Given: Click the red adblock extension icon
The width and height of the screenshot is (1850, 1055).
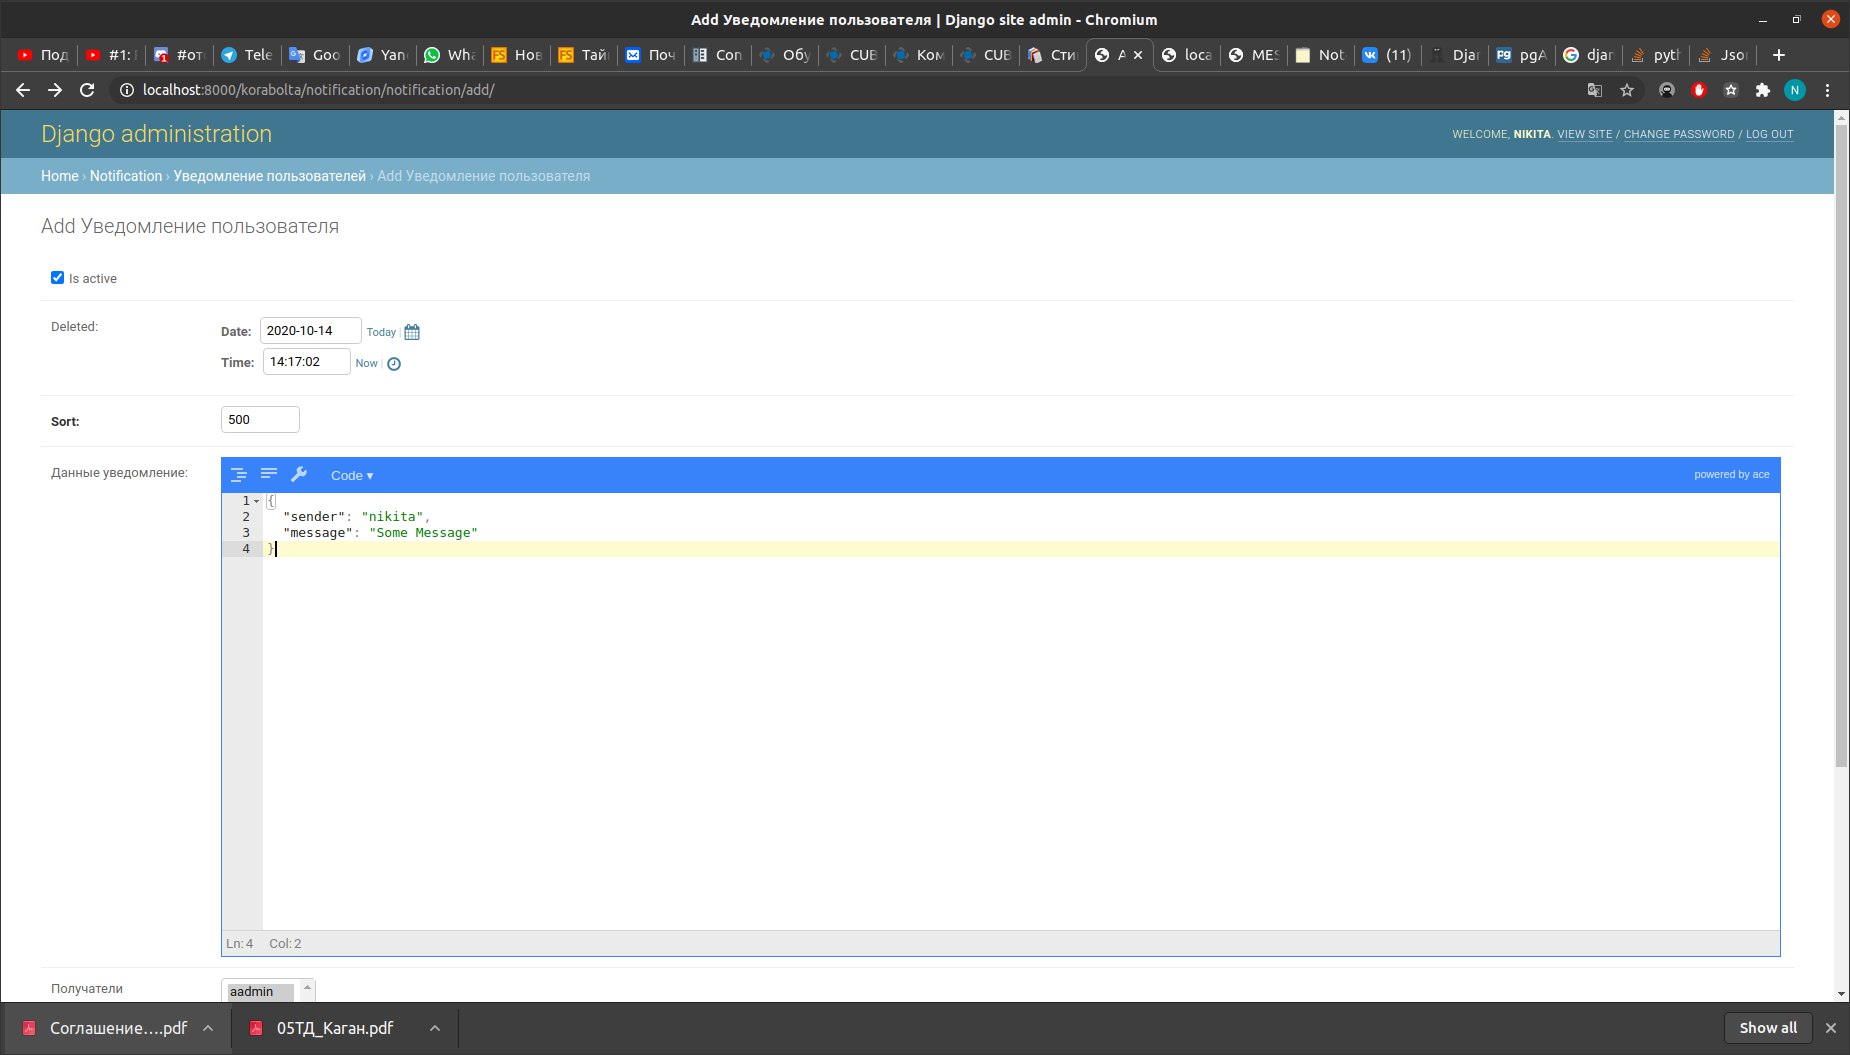Looking at the screenshot, I should [x=1698, y=90].
